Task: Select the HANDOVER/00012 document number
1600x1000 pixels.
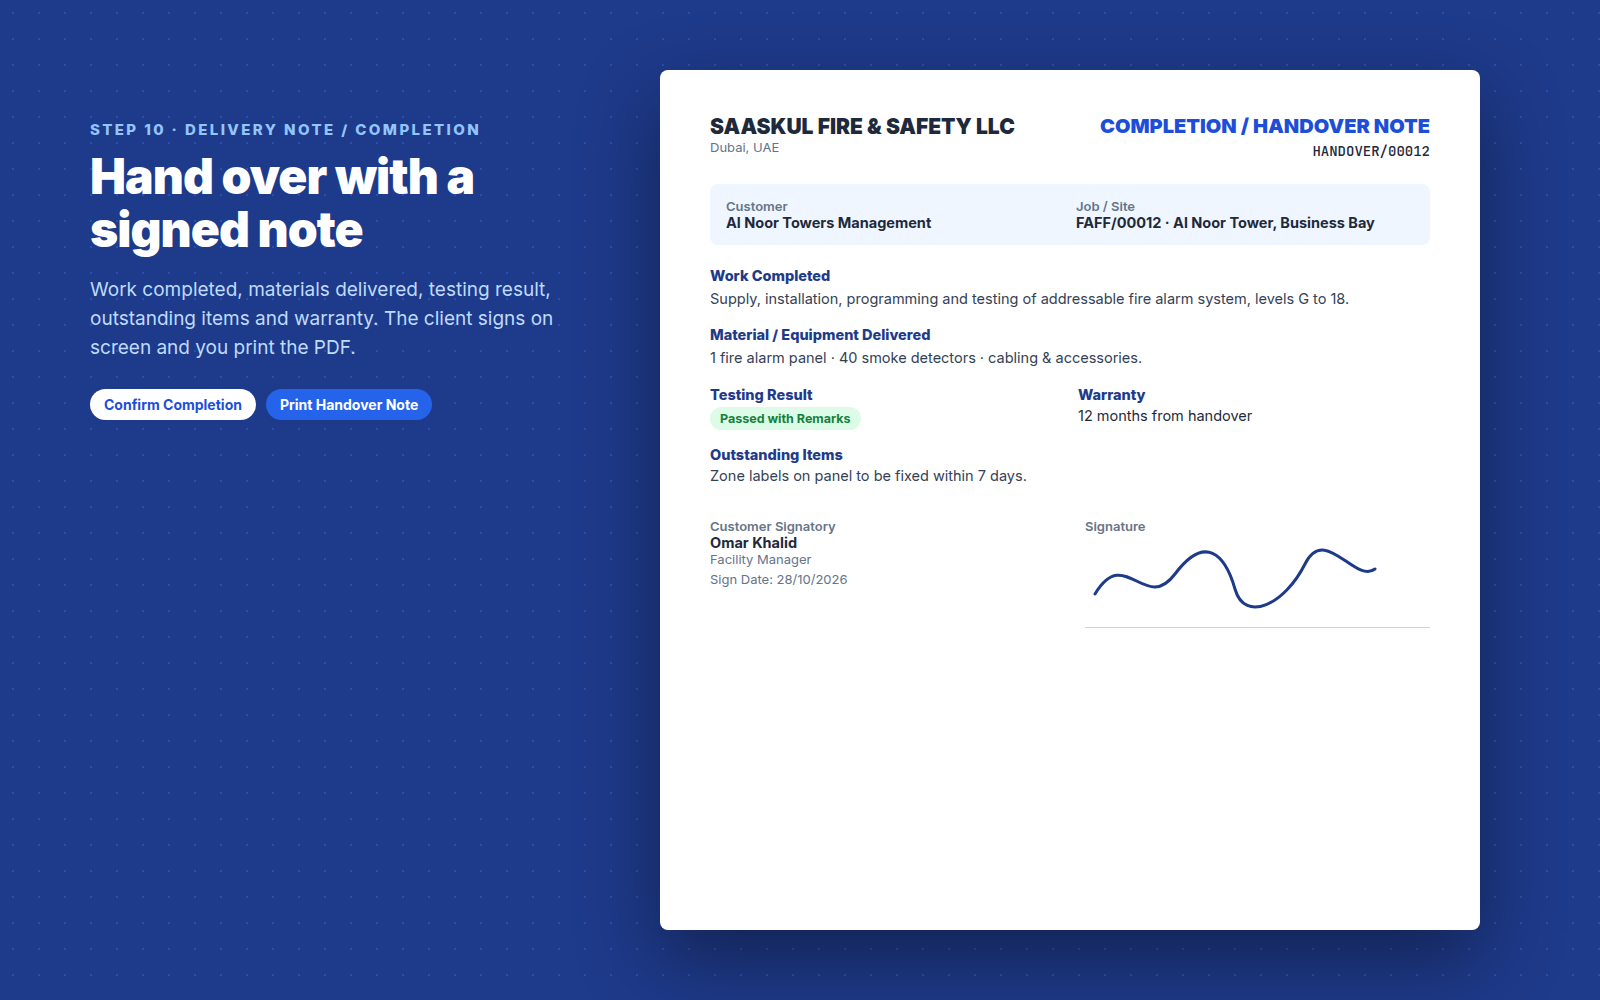Action: (1371, 152)
